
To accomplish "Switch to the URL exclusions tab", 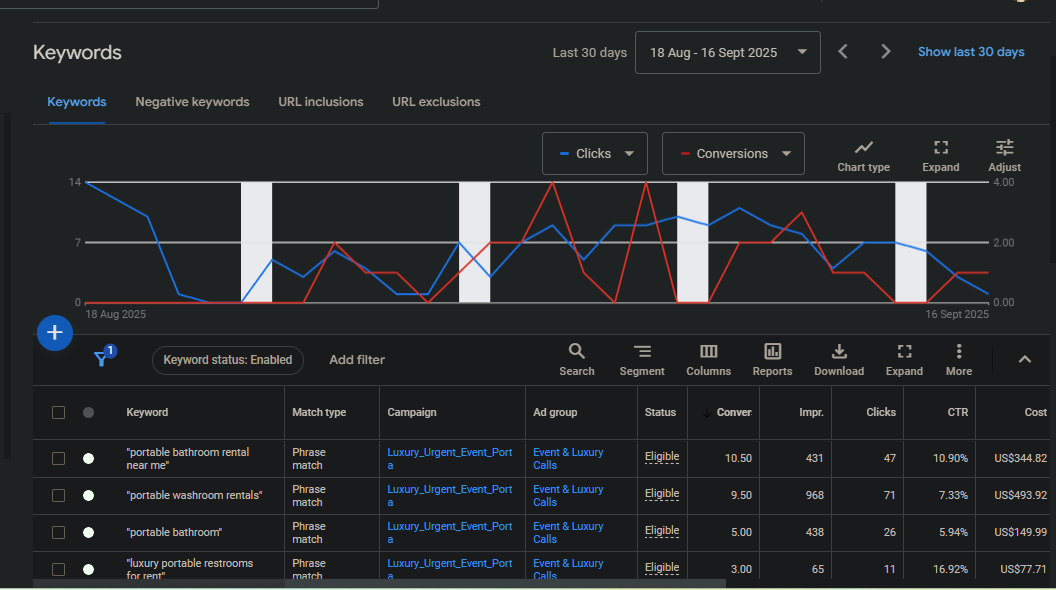I will pyautogui.click(x=436, y=102).
